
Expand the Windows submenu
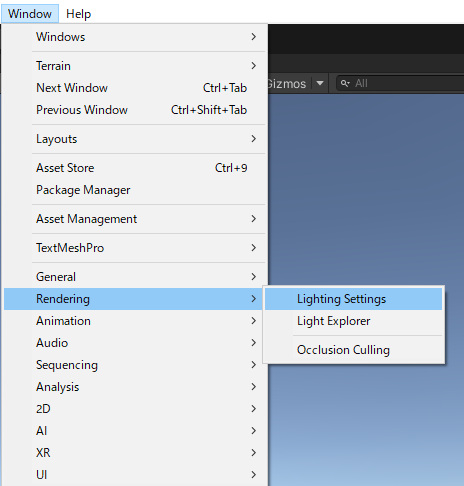click(134, 37)
